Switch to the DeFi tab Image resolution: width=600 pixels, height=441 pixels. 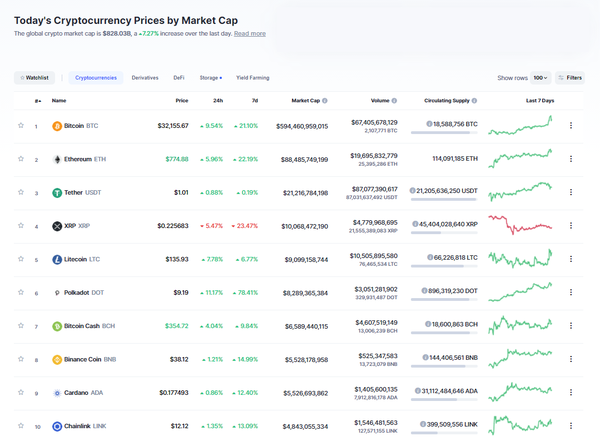179,78
